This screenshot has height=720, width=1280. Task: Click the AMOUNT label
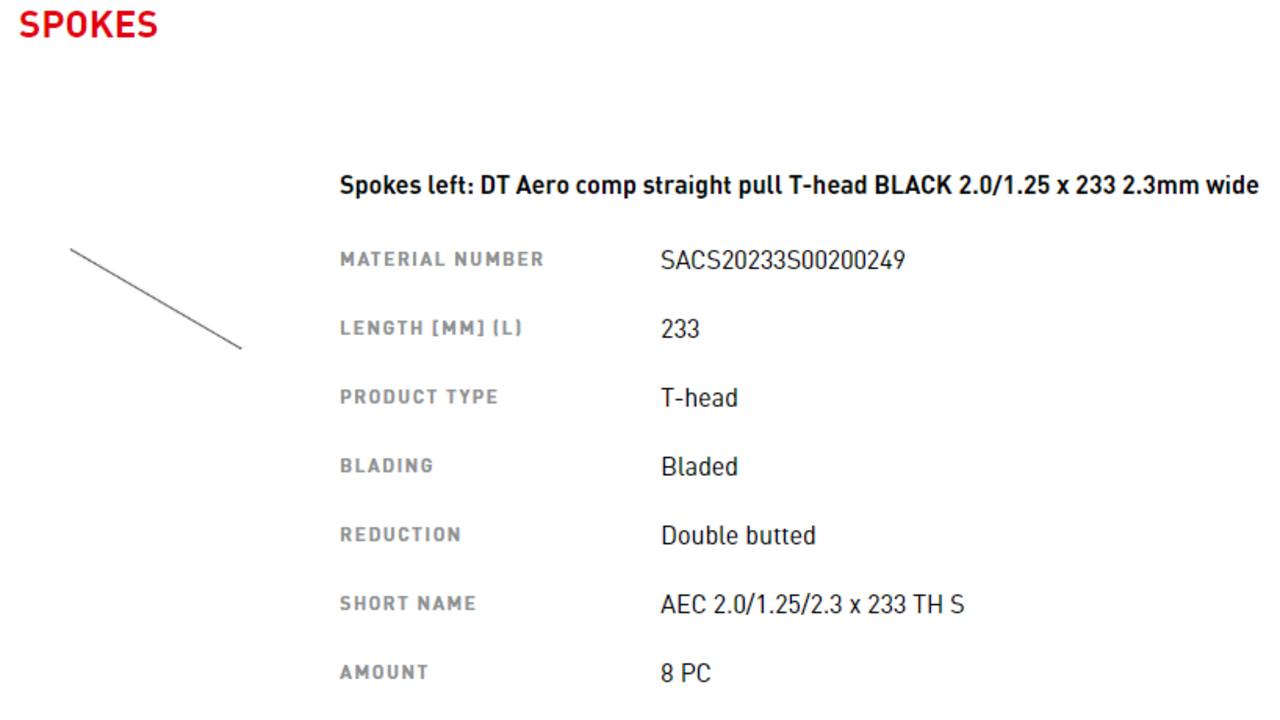pos(384,673)
